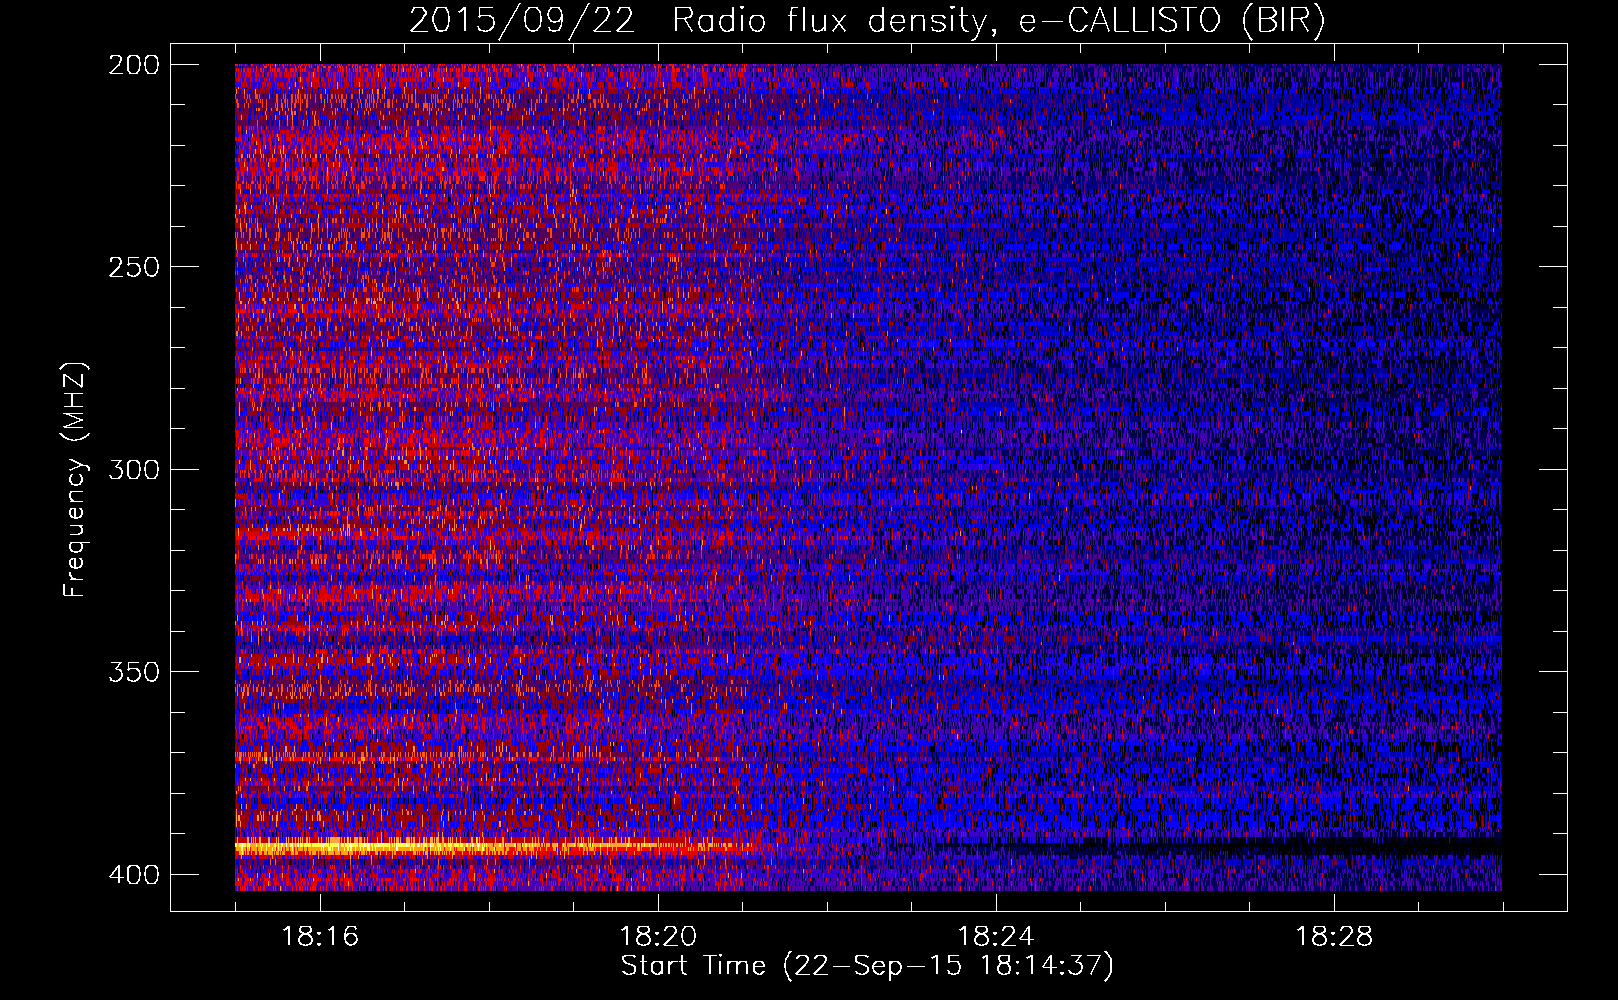Click the 200 frequency tick label
The image size is (1618, 1000).
133,65
